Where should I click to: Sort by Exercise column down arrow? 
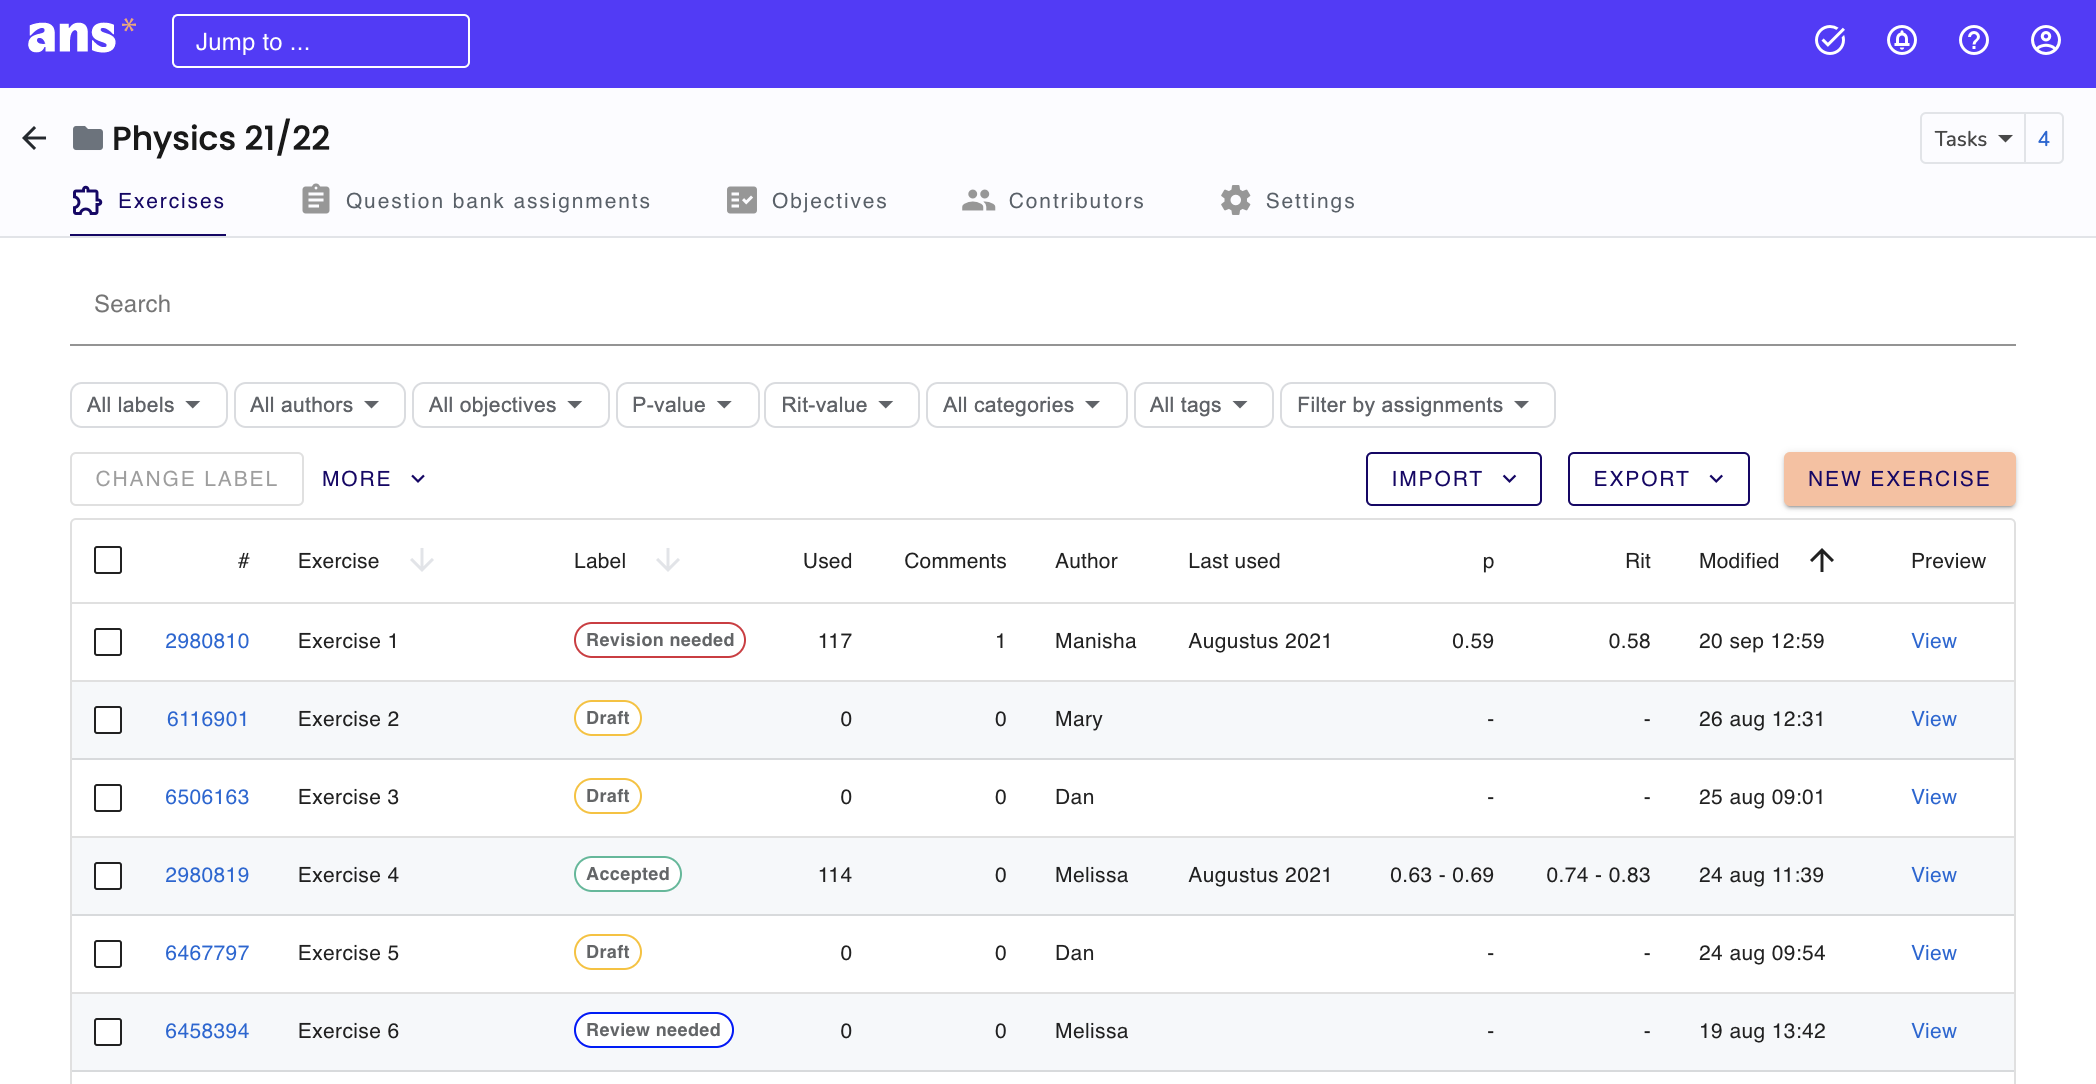[x=422, y=561]
